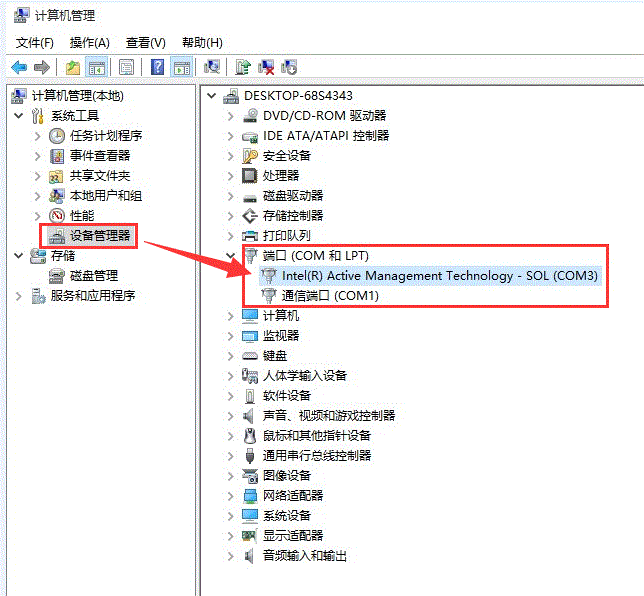Expand the 显示适配器 category

(x=230, y=536)
